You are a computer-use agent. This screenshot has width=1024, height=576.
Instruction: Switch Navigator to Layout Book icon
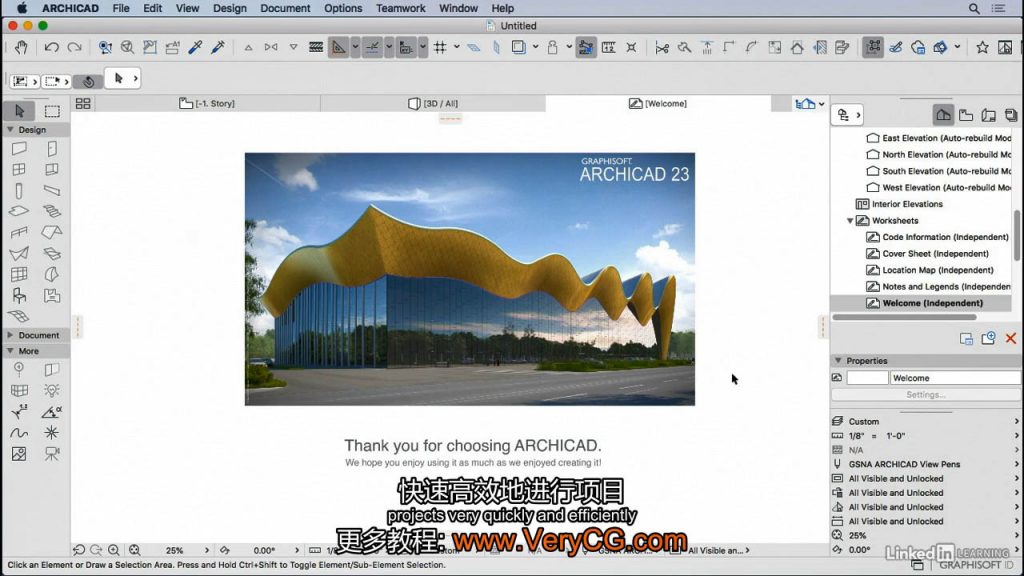click(989, 115)
